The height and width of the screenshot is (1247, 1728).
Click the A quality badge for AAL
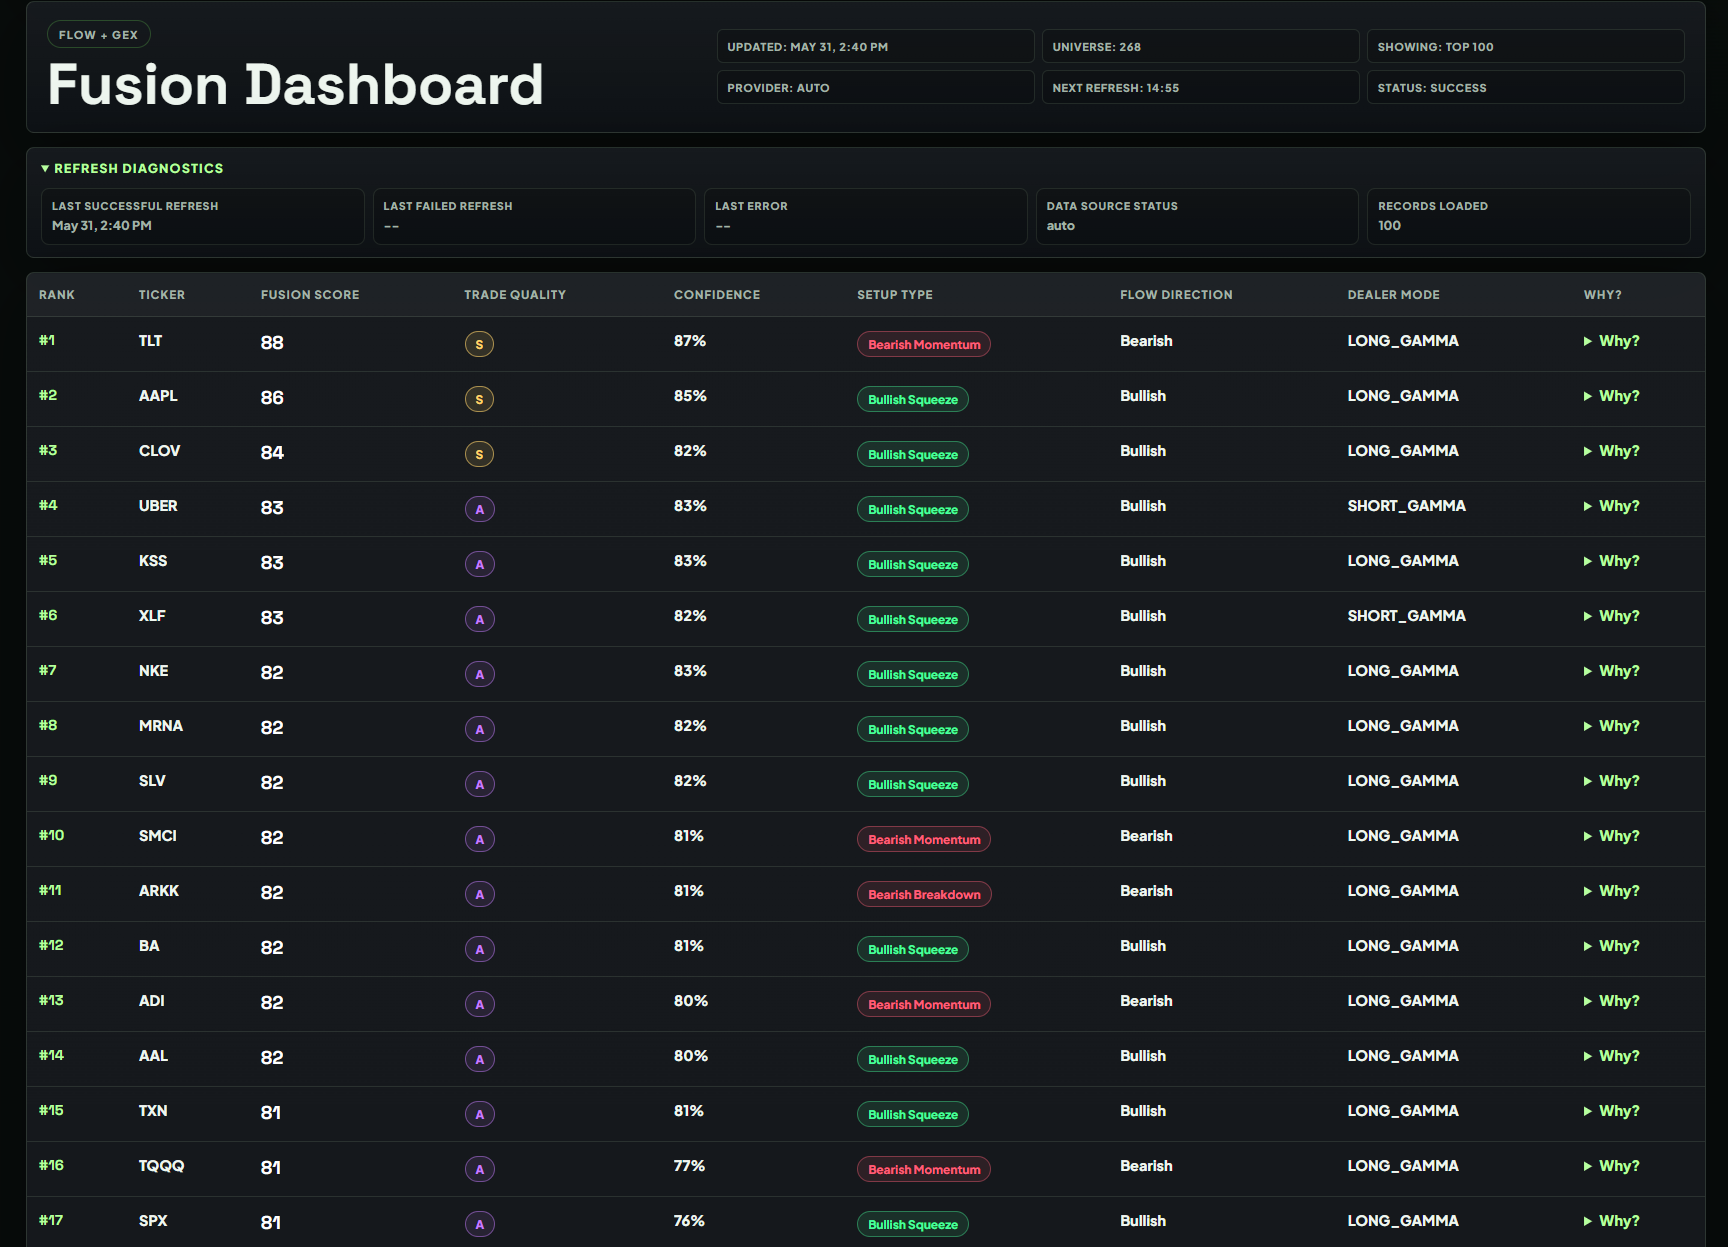coord(479,1059)
